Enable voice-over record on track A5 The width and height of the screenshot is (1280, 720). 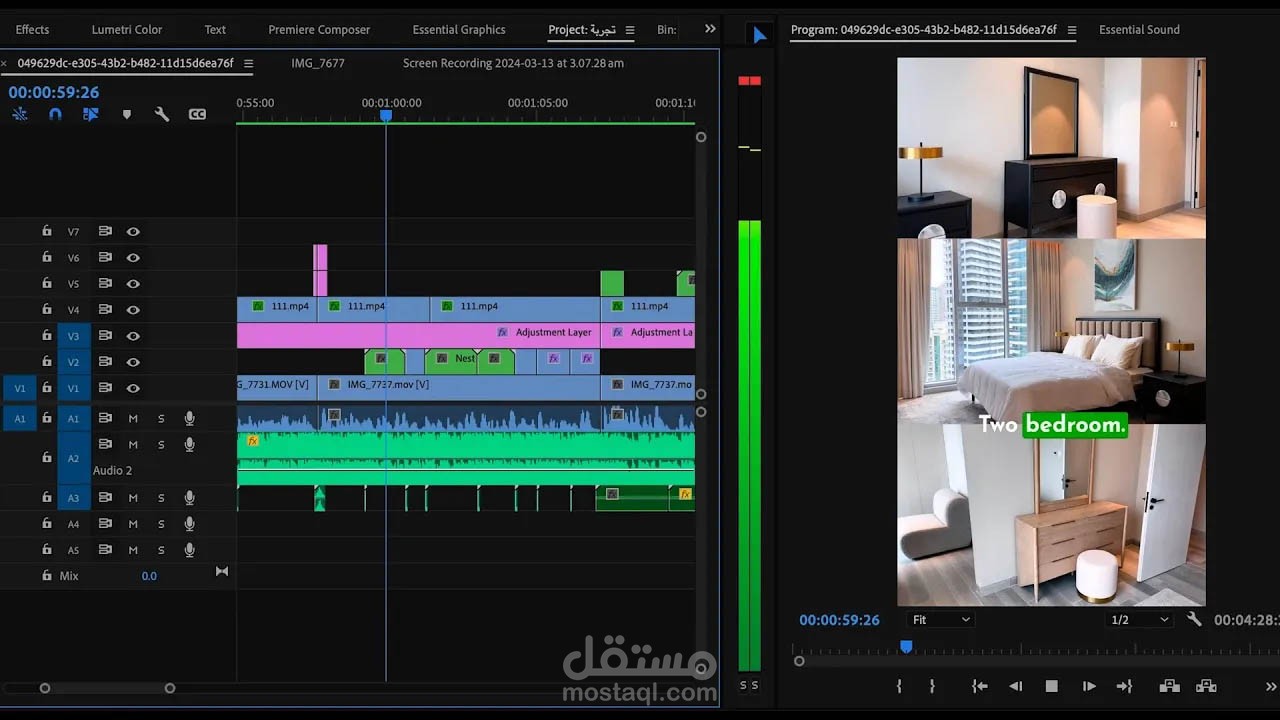[189, 550]
